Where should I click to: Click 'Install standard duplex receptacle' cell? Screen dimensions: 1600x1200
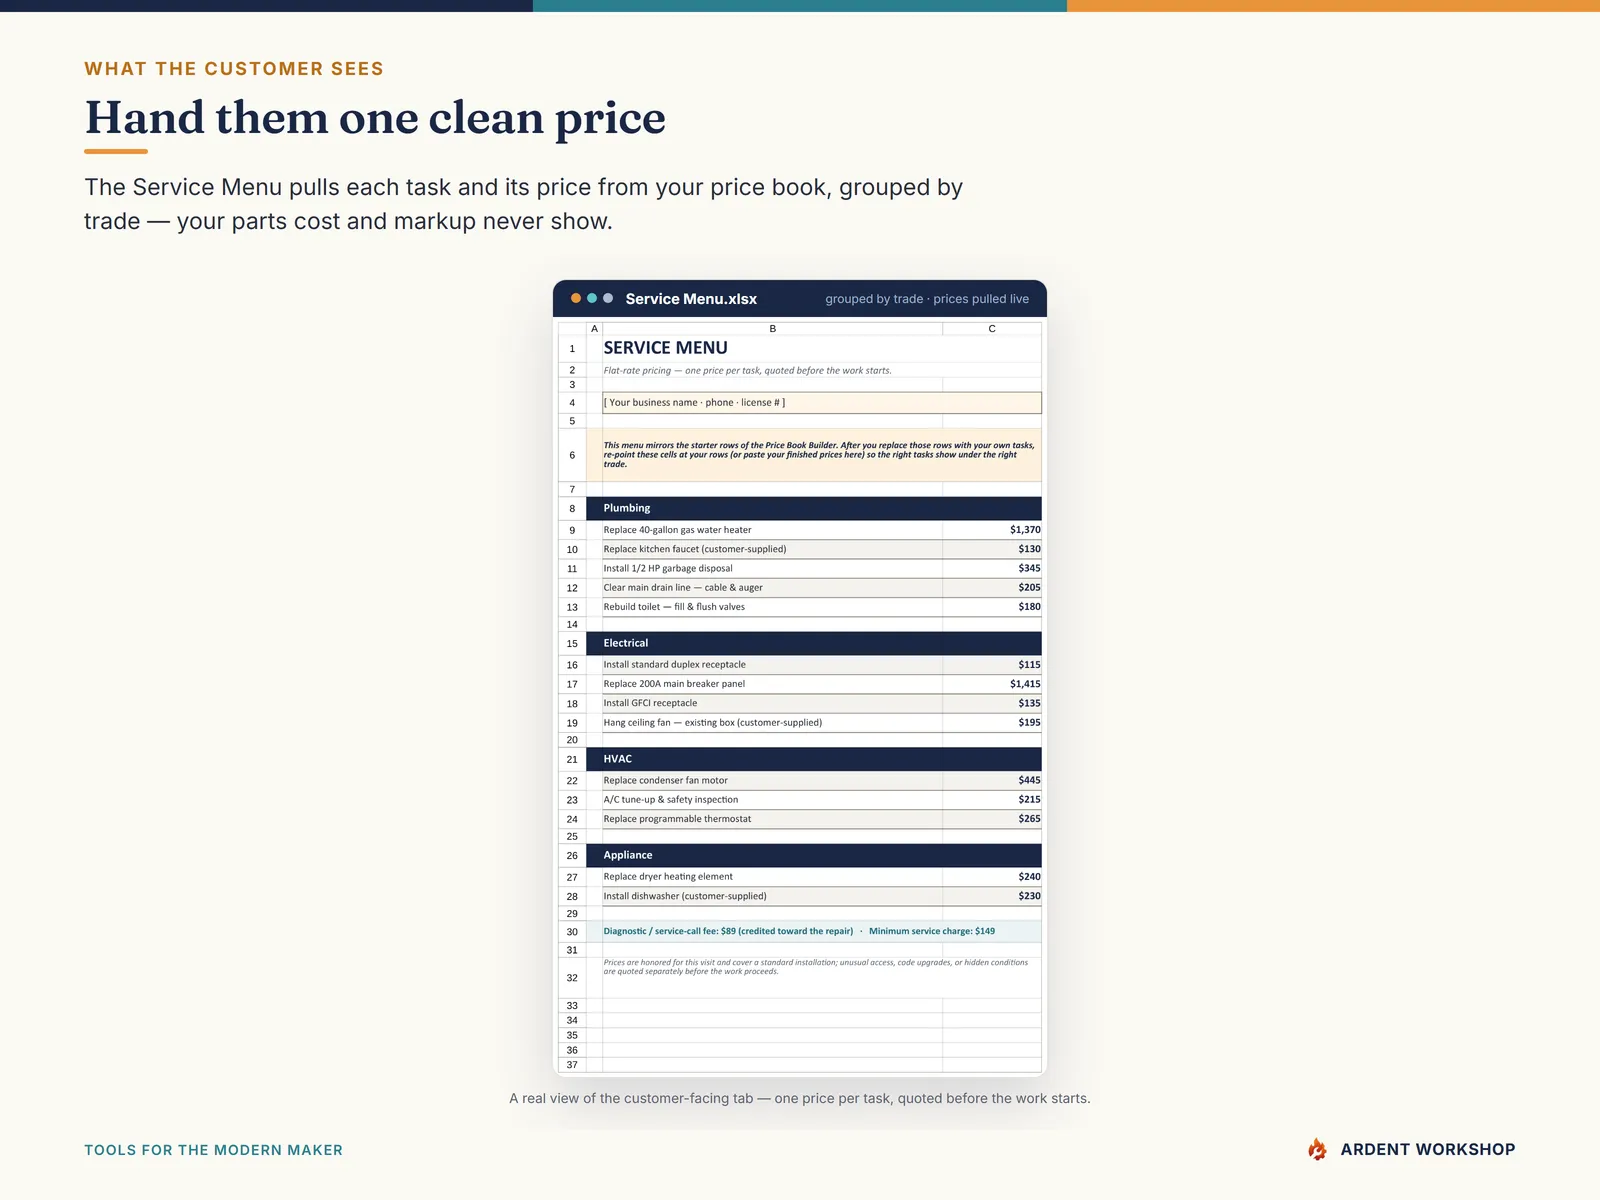point(772,664)
